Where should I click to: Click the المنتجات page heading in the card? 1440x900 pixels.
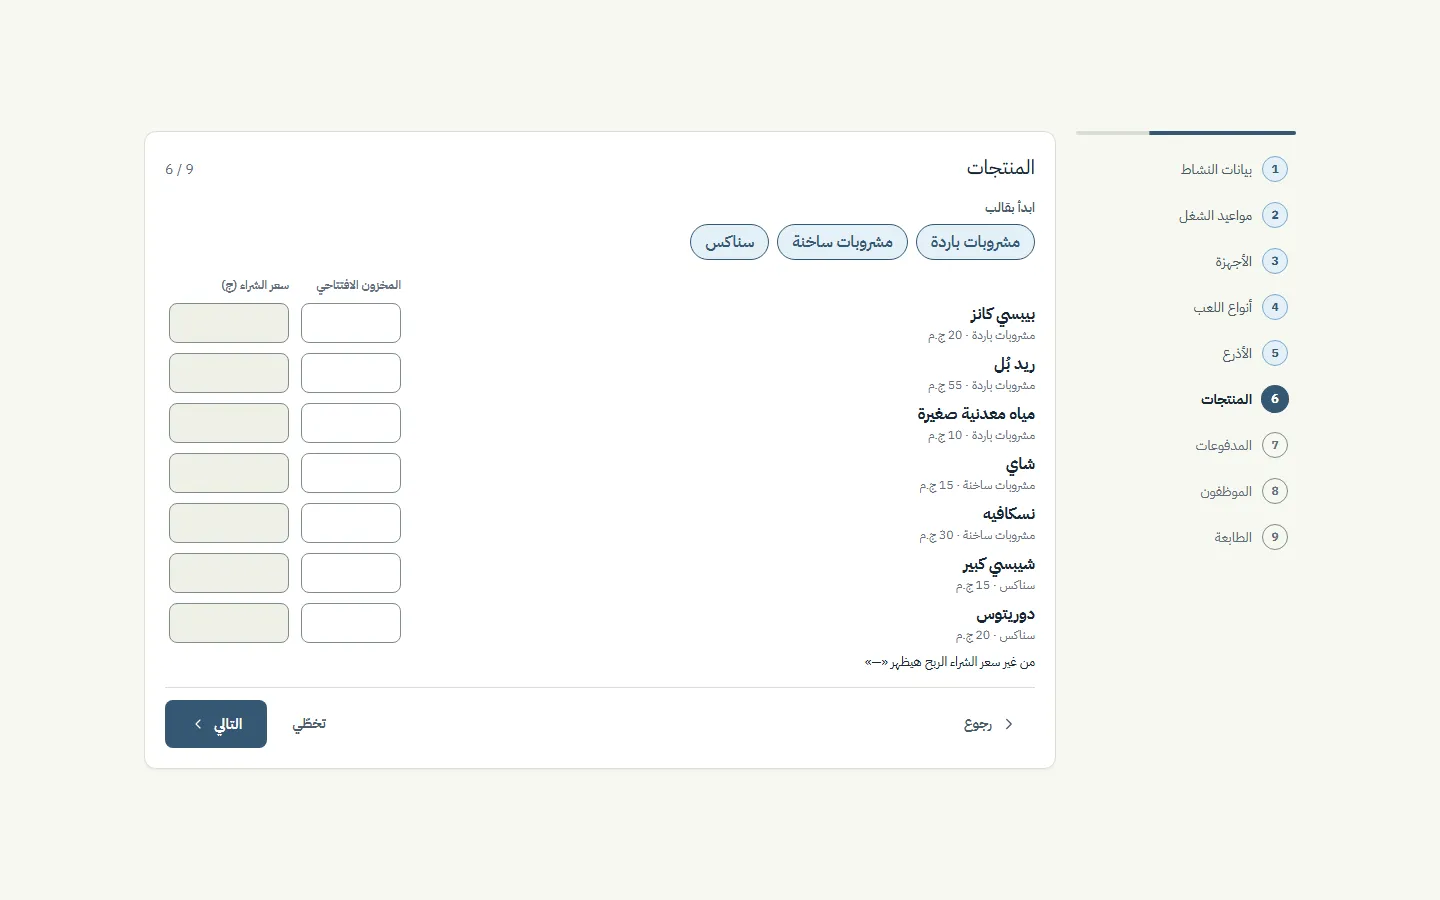point(1000,168)
